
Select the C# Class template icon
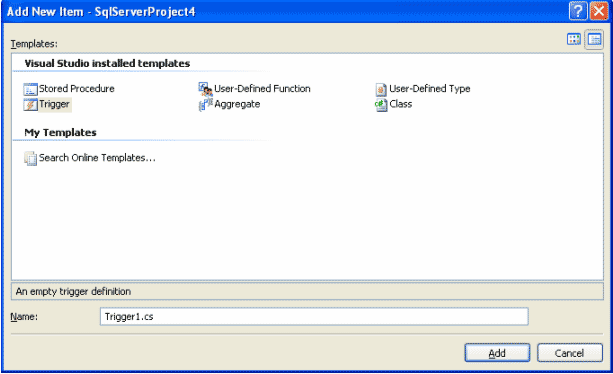pyautogui.click(x=381, y=105)
